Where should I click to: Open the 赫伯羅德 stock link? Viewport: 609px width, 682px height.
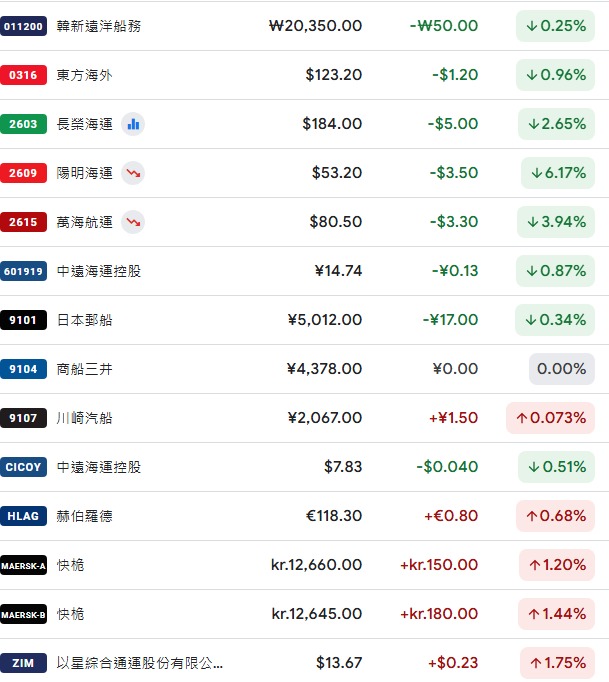click(84, 516)
